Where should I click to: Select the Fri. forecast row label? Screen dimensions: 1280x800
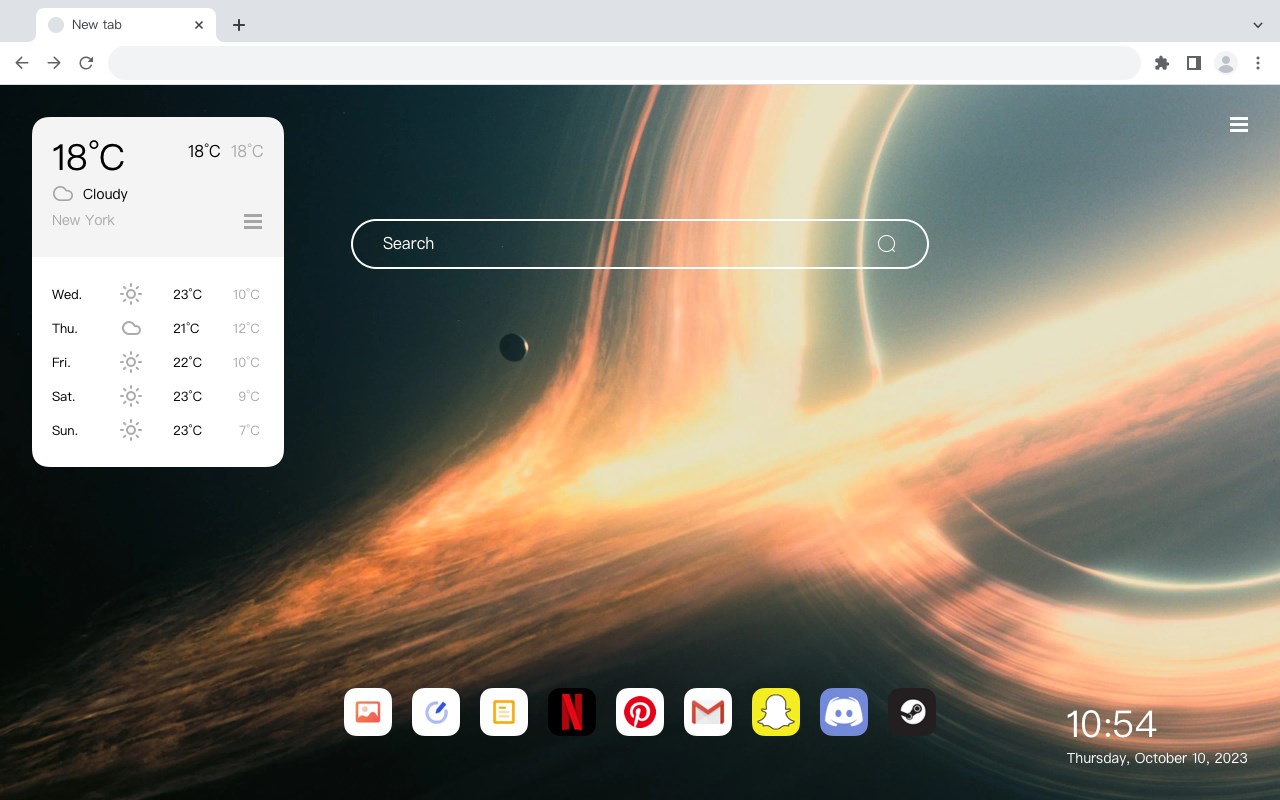[x=61, y=362]
